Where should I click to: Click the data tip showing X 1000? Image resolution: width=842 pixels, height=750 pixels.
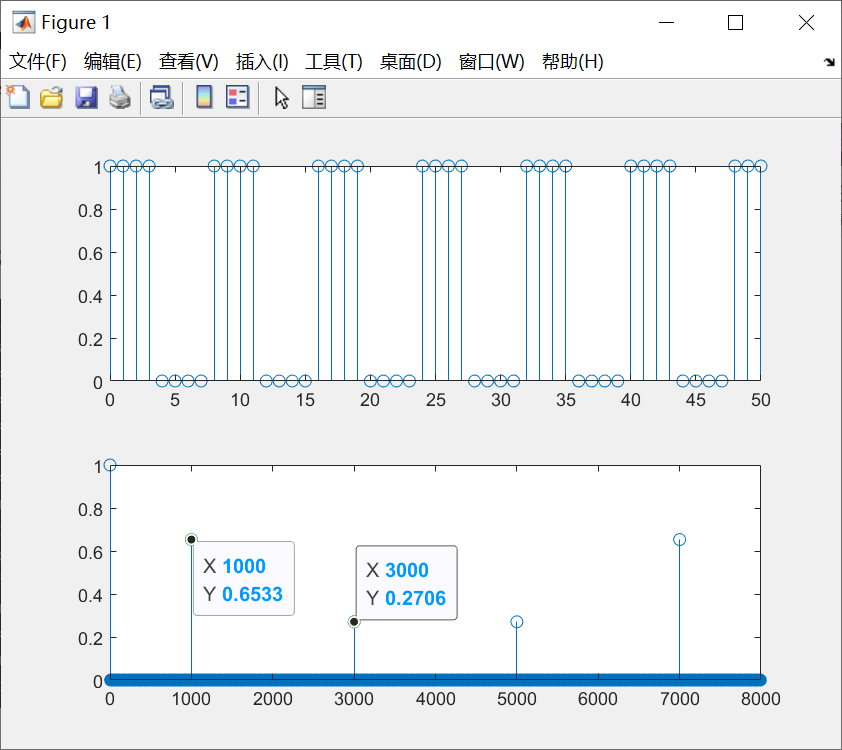(243, 580)
